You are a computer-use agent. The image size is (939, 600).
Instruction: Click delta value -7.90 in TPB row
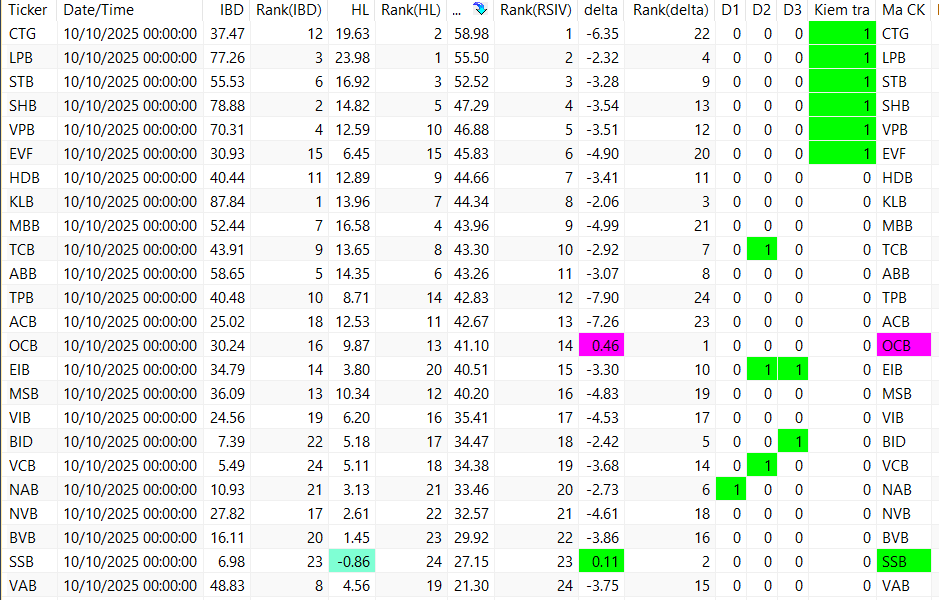(602, 298)
